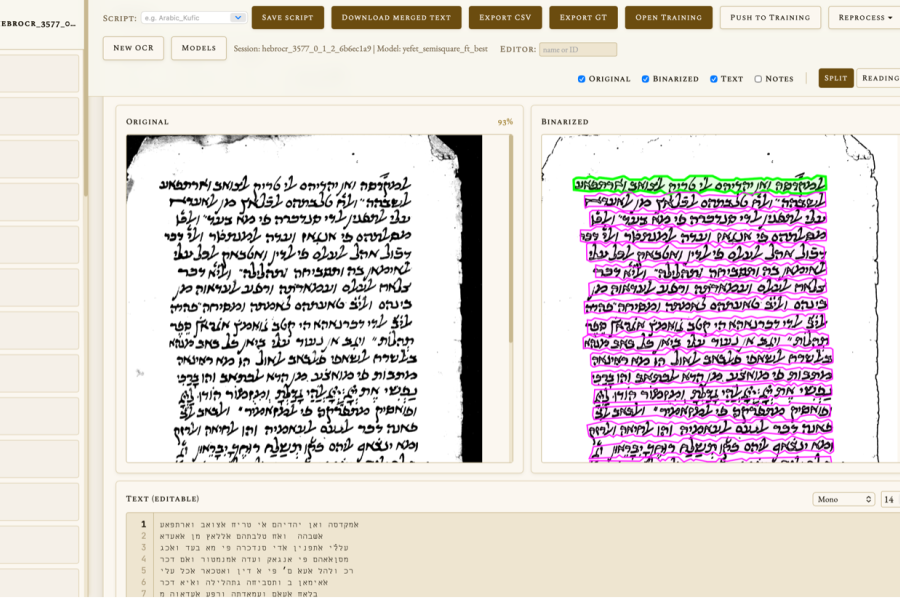Click line 2 in the editable text
The image size is (900, 600).
coord(242,536)
